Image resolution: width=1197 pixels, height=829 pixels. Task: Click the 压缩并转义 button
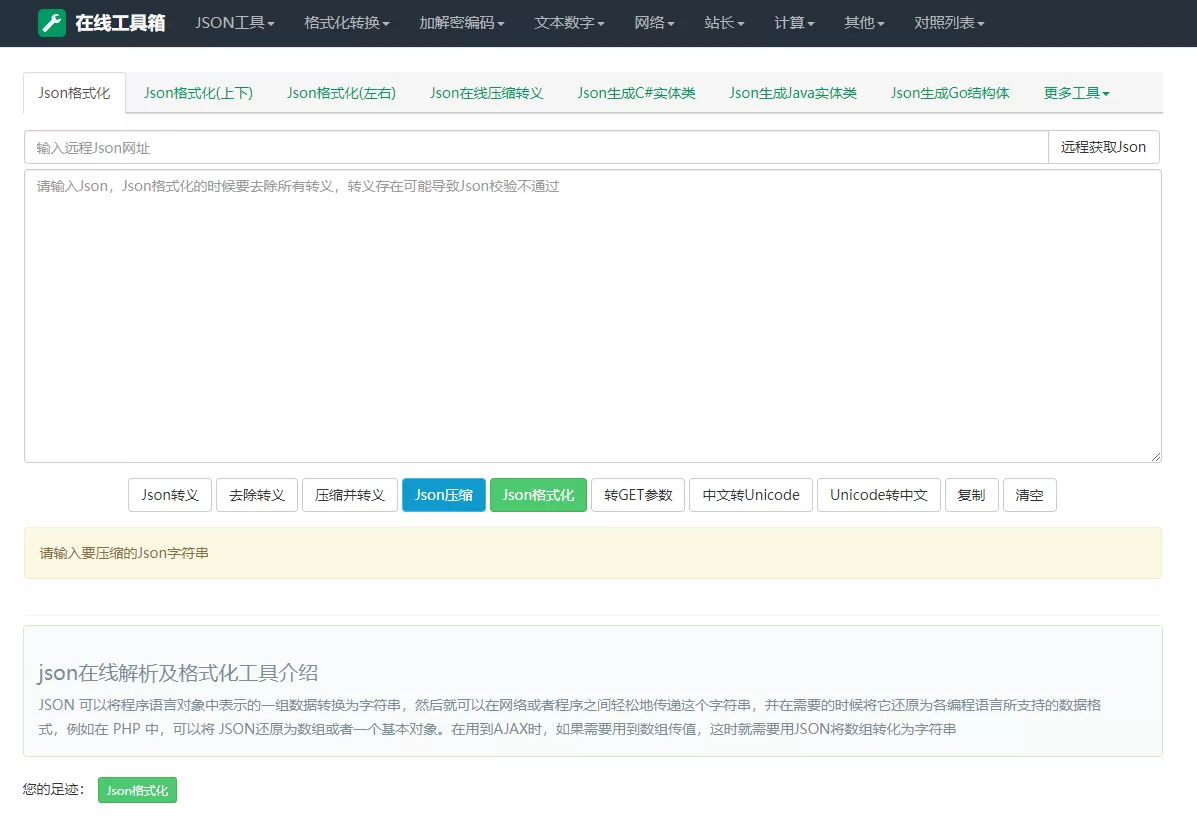[x=349, y=494]
